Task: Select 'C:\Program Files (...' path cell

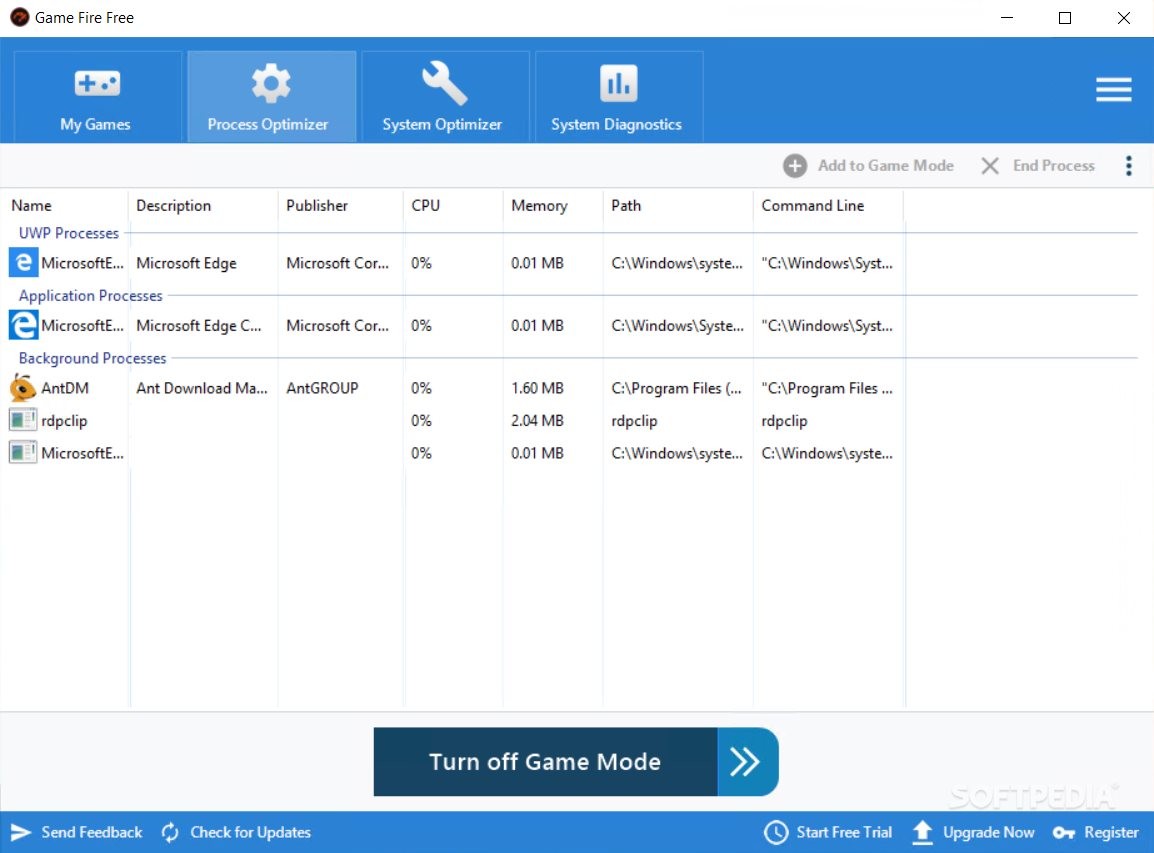Action: pyautogui.click(x=676, y=388)
